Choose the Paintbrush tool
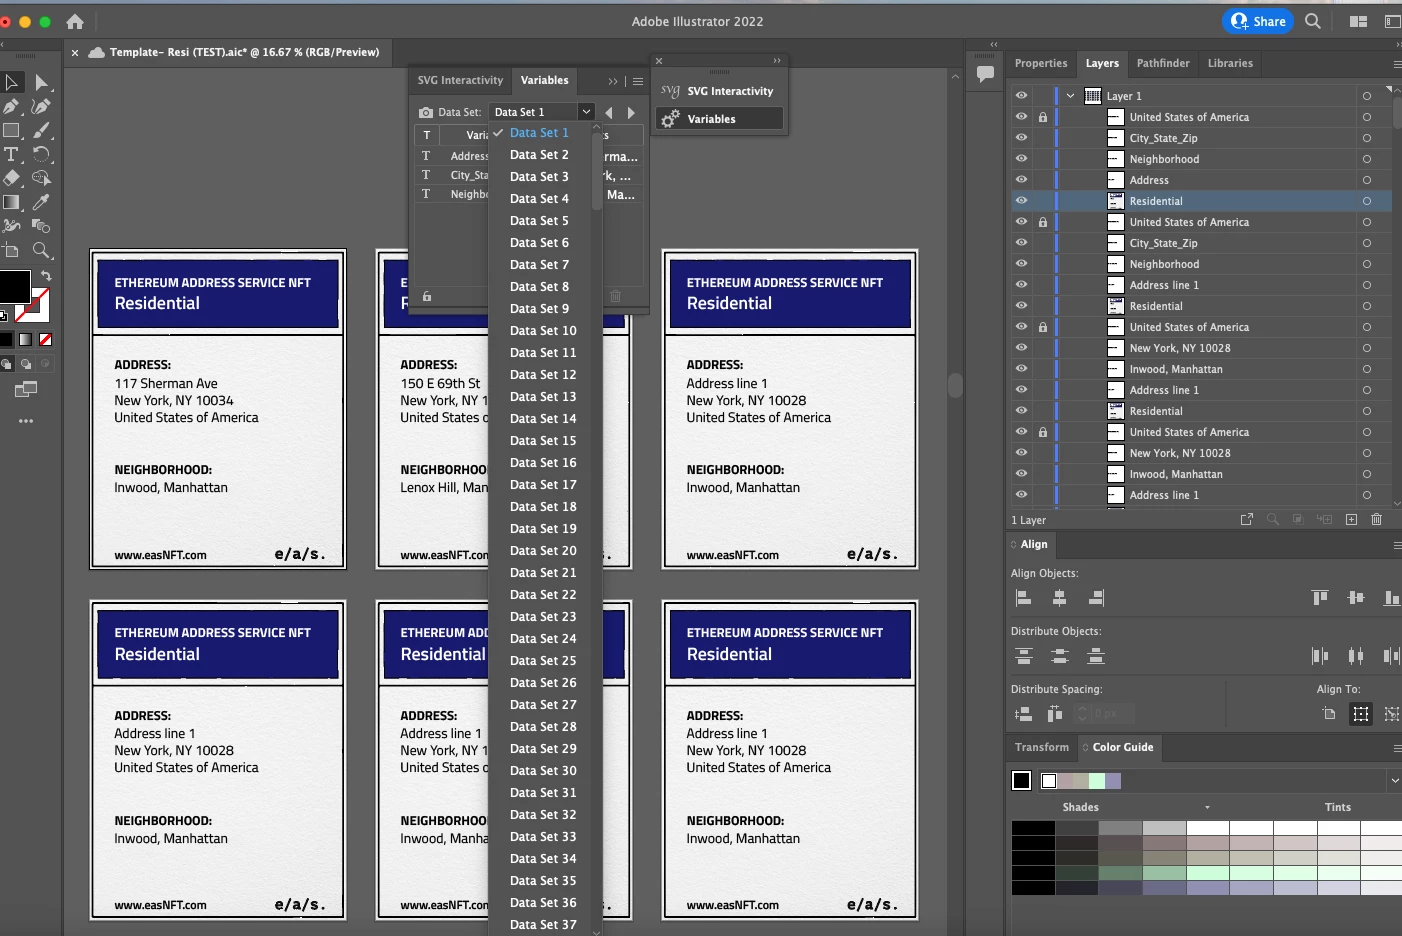1402x936 pixels. pyautogui.click(x=41, y=131)
